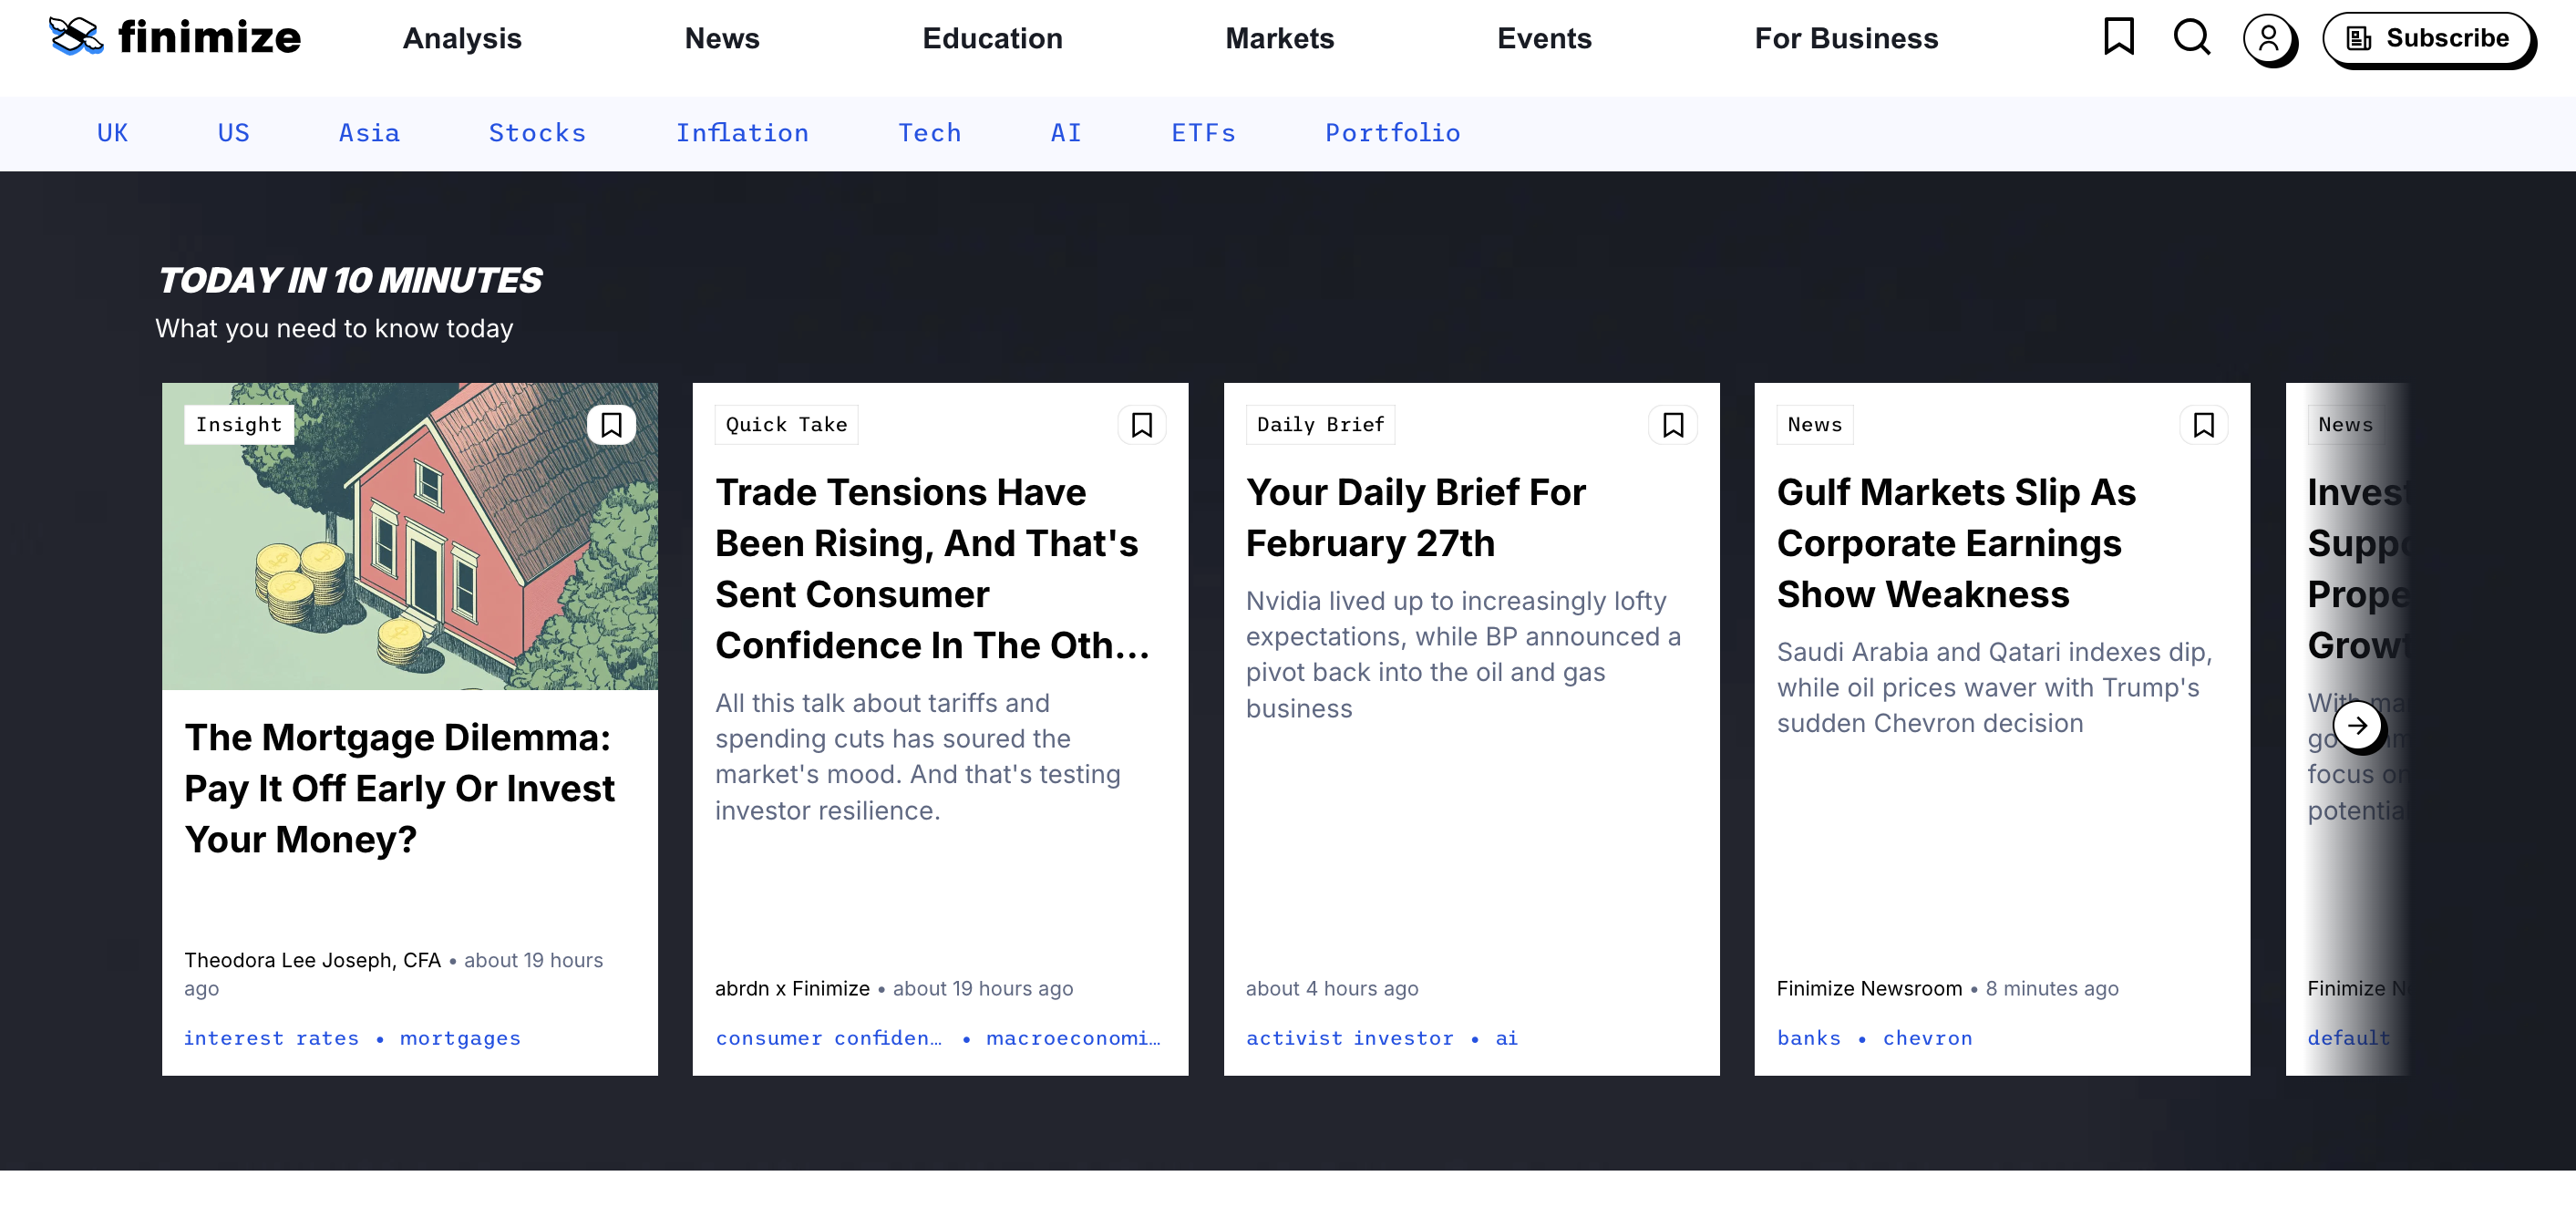Open the Markets menu
The height and width of the screenshot is (1207, 2576).
pos(1279,39)
